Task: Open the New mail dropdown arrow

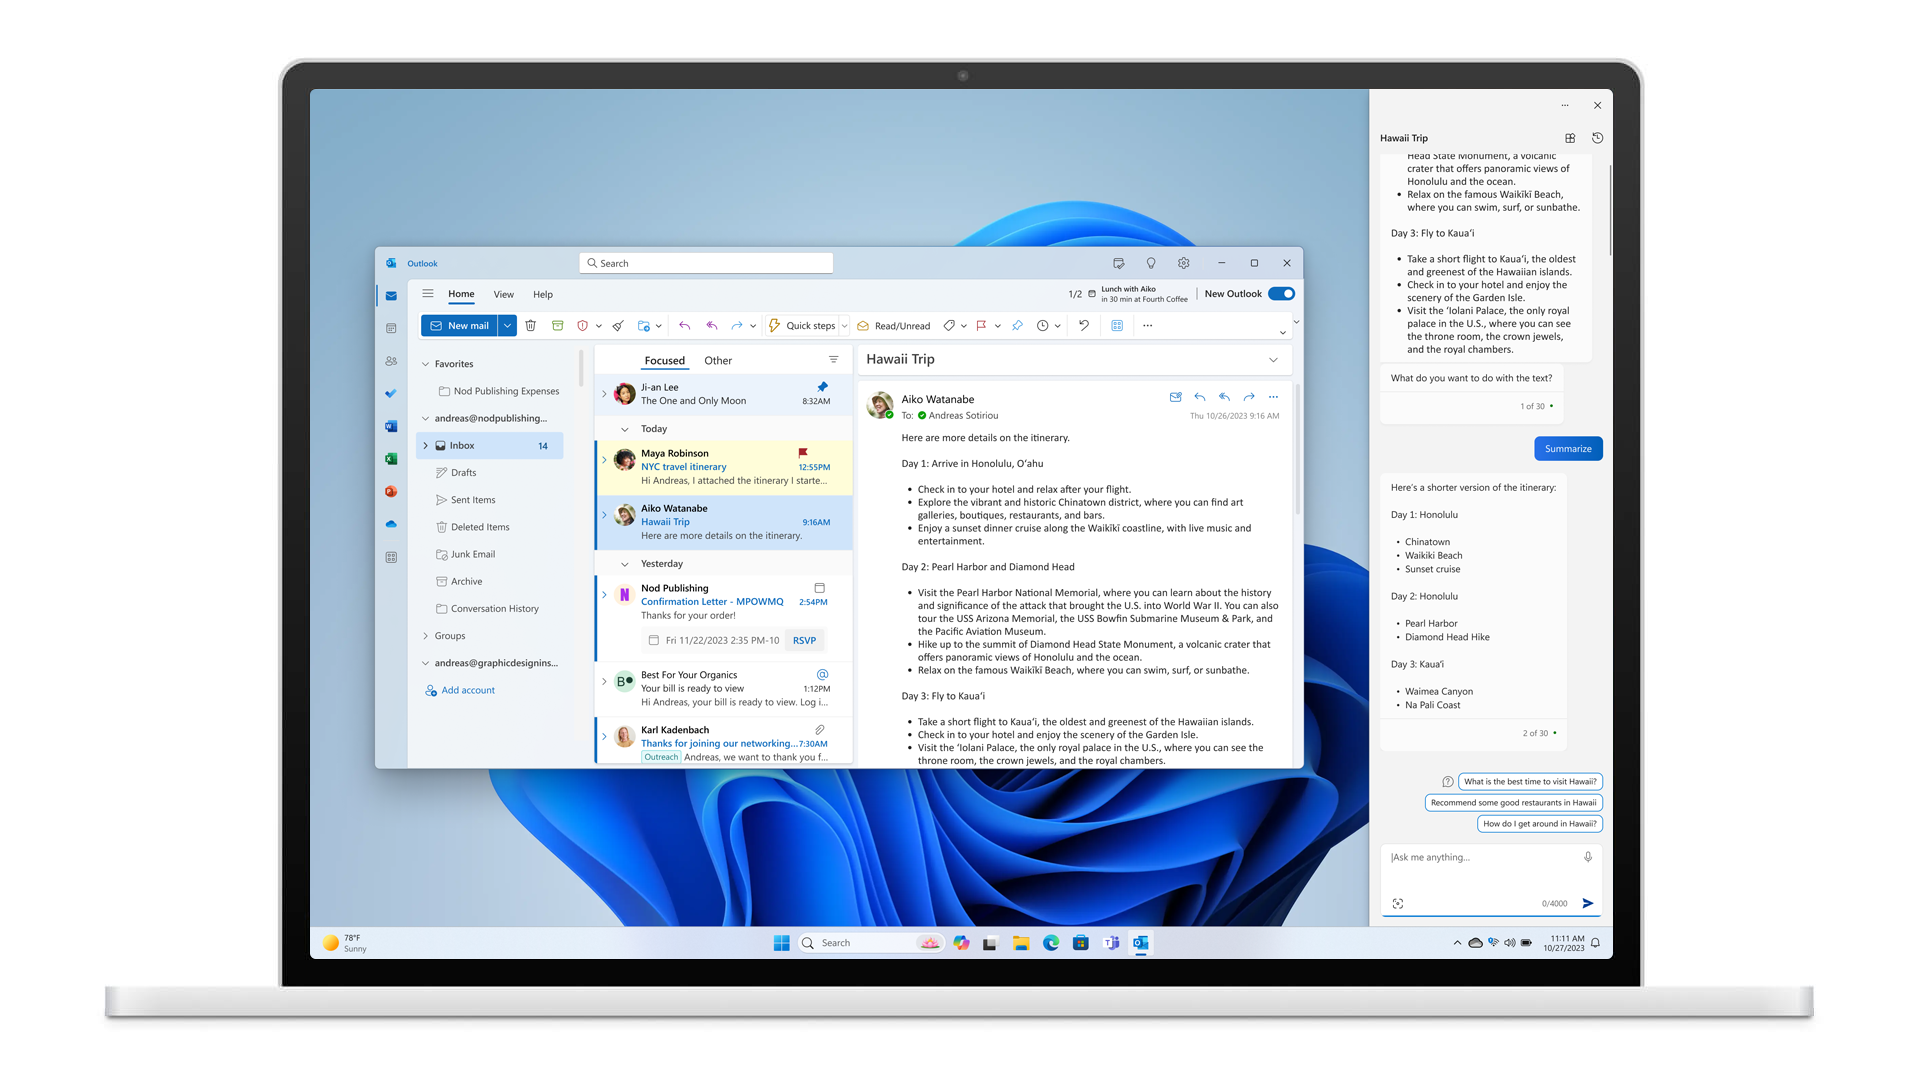Action: [x=507, y=326]
